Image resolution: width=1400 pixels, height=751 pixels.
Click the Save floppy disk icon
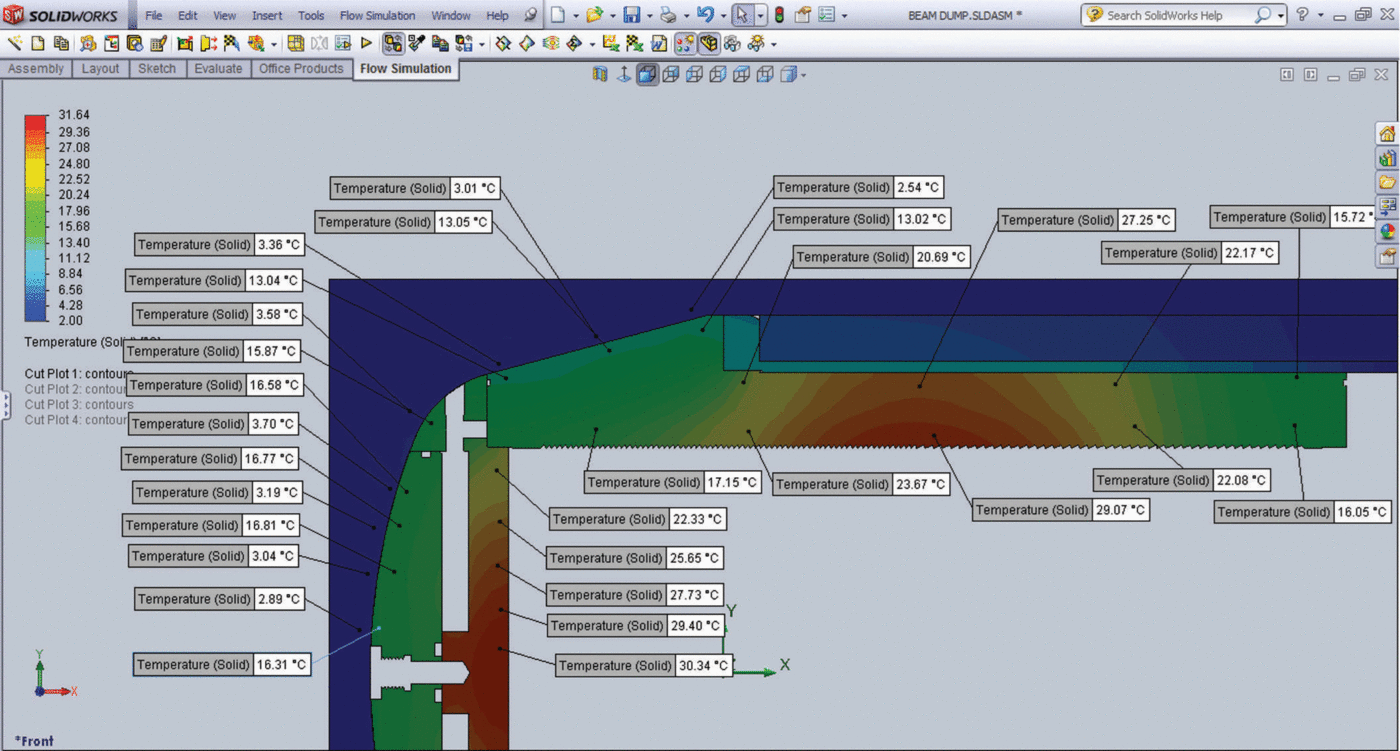(x=631, y=15)
